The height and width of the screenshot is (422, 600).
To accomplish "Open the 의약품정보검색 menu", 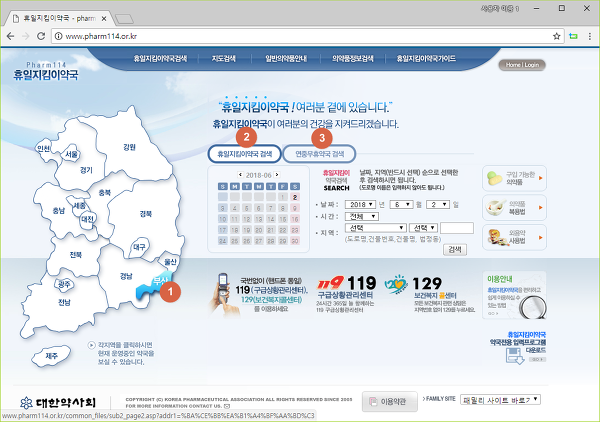I will tap(353, 59).
